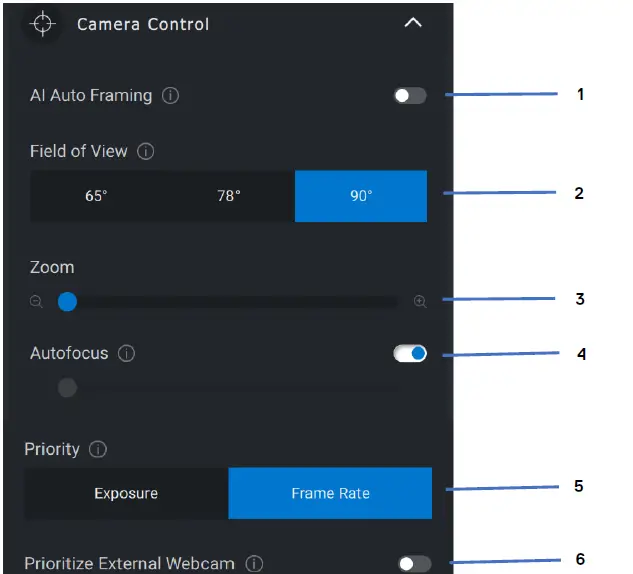
Task: Enable Prioritize External Webcam toggle
Action: (415, 564)
